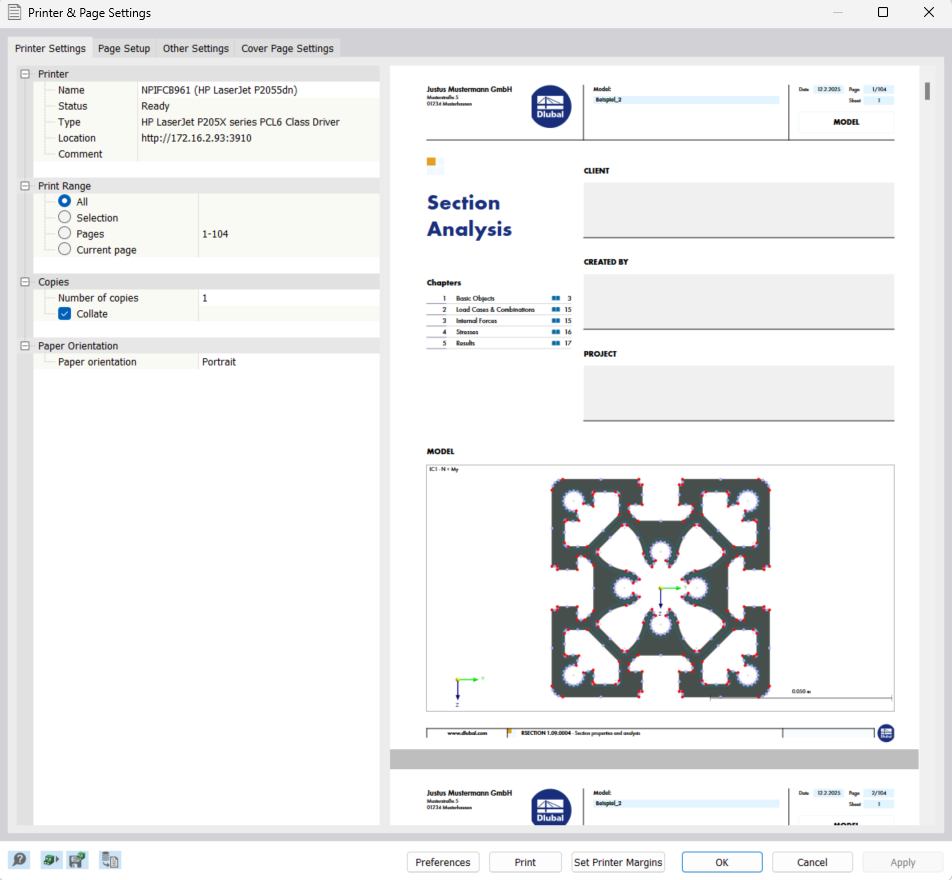The height and width of the screenshot is (880, 952).
Task: Click the small Dlubal footer logo
Action: (x=886, y=733)
